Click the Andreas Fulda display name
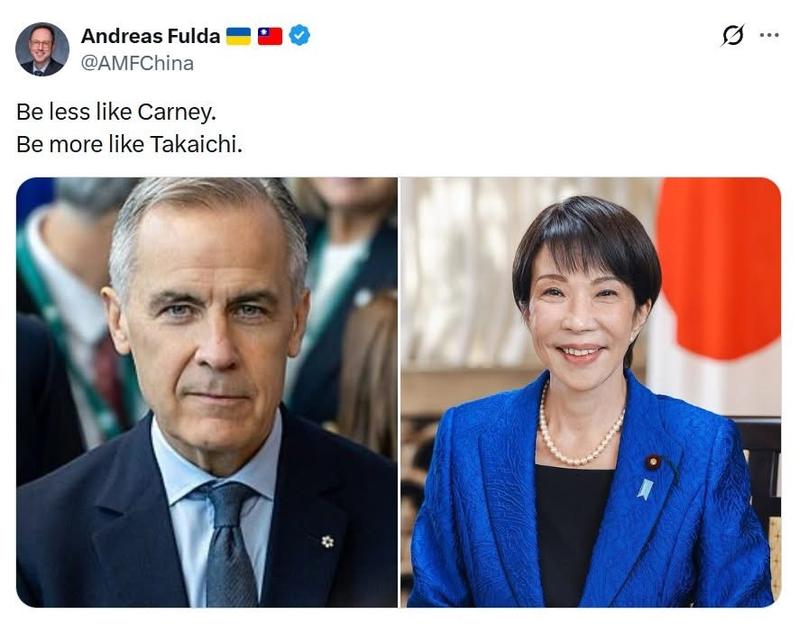This screenshot has width=800, height=630. pyautogui.click(x=151, y=36)
